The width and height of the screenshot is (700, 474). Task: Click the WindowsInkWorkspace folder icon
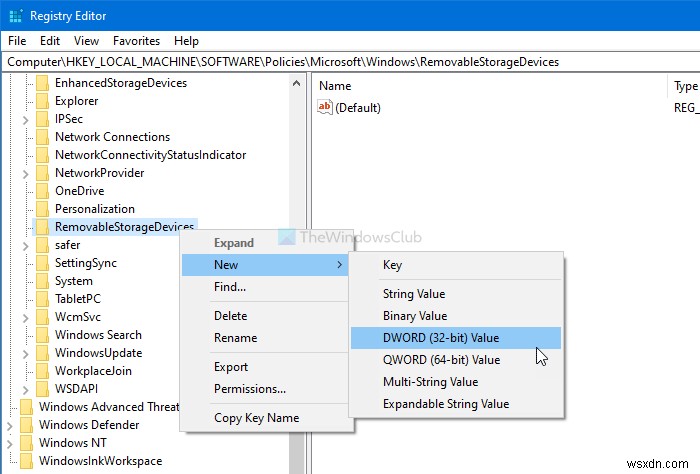click(27, 461)
